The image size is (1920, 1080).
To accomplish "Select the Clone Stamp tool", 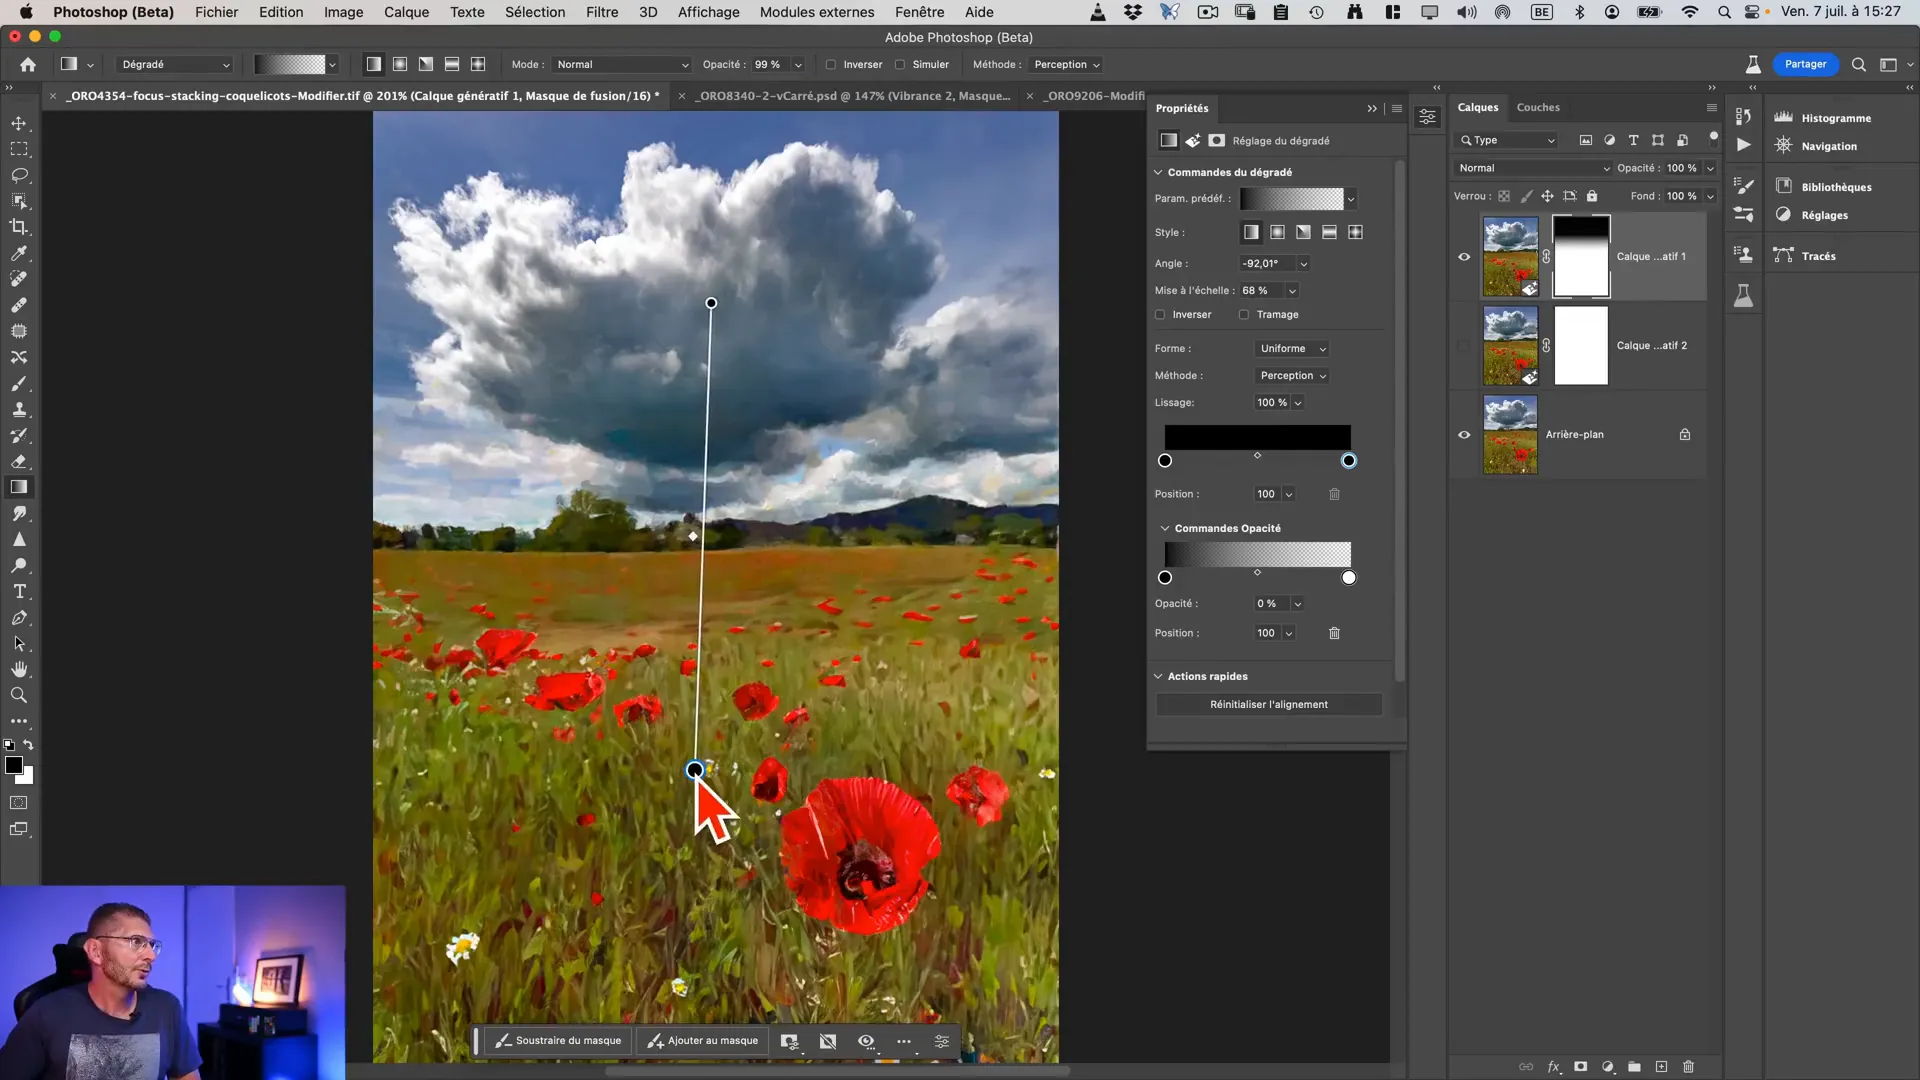I will 19,409.
